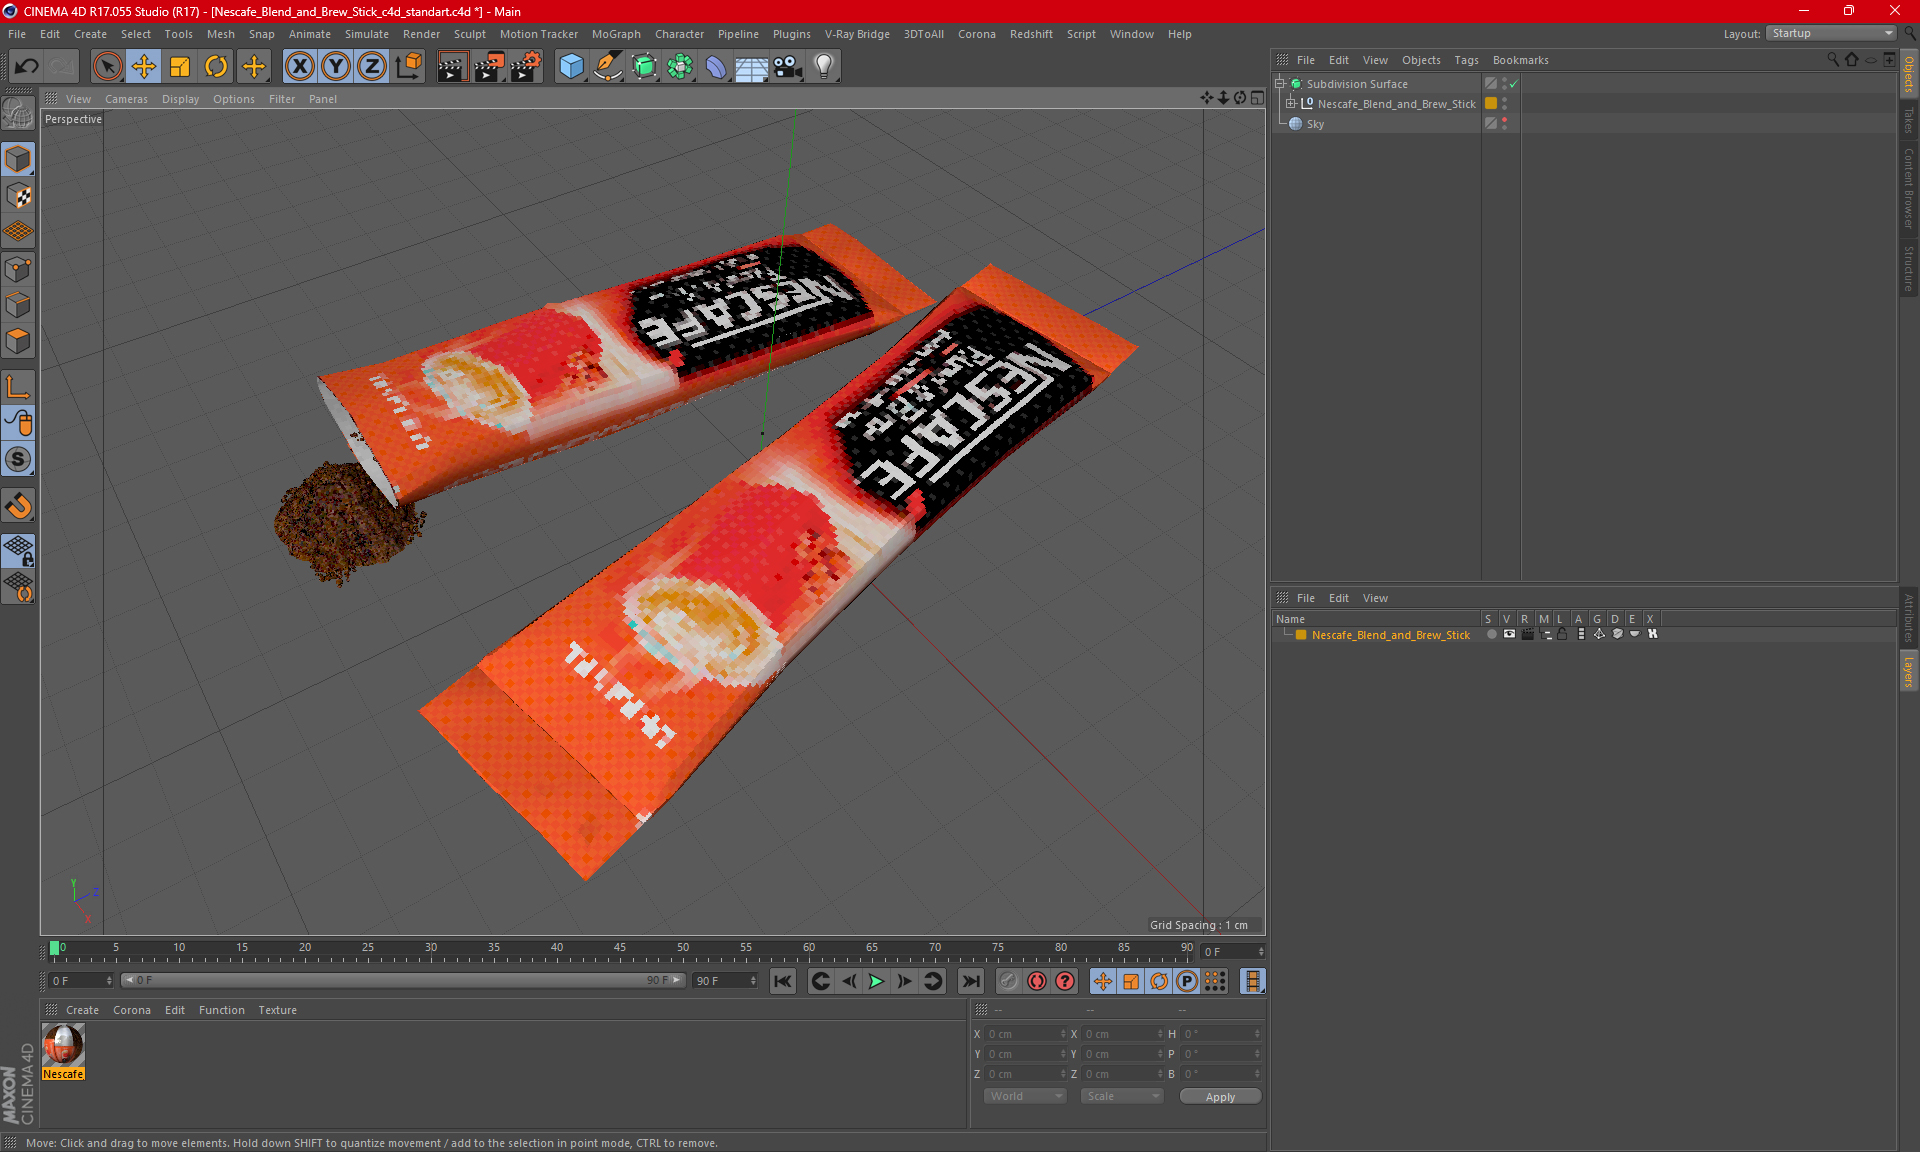Open the Layout Startup dropdown
Image resolution: width=1920 pixels, height=1152 pixels.
[x=1831, y=33]
